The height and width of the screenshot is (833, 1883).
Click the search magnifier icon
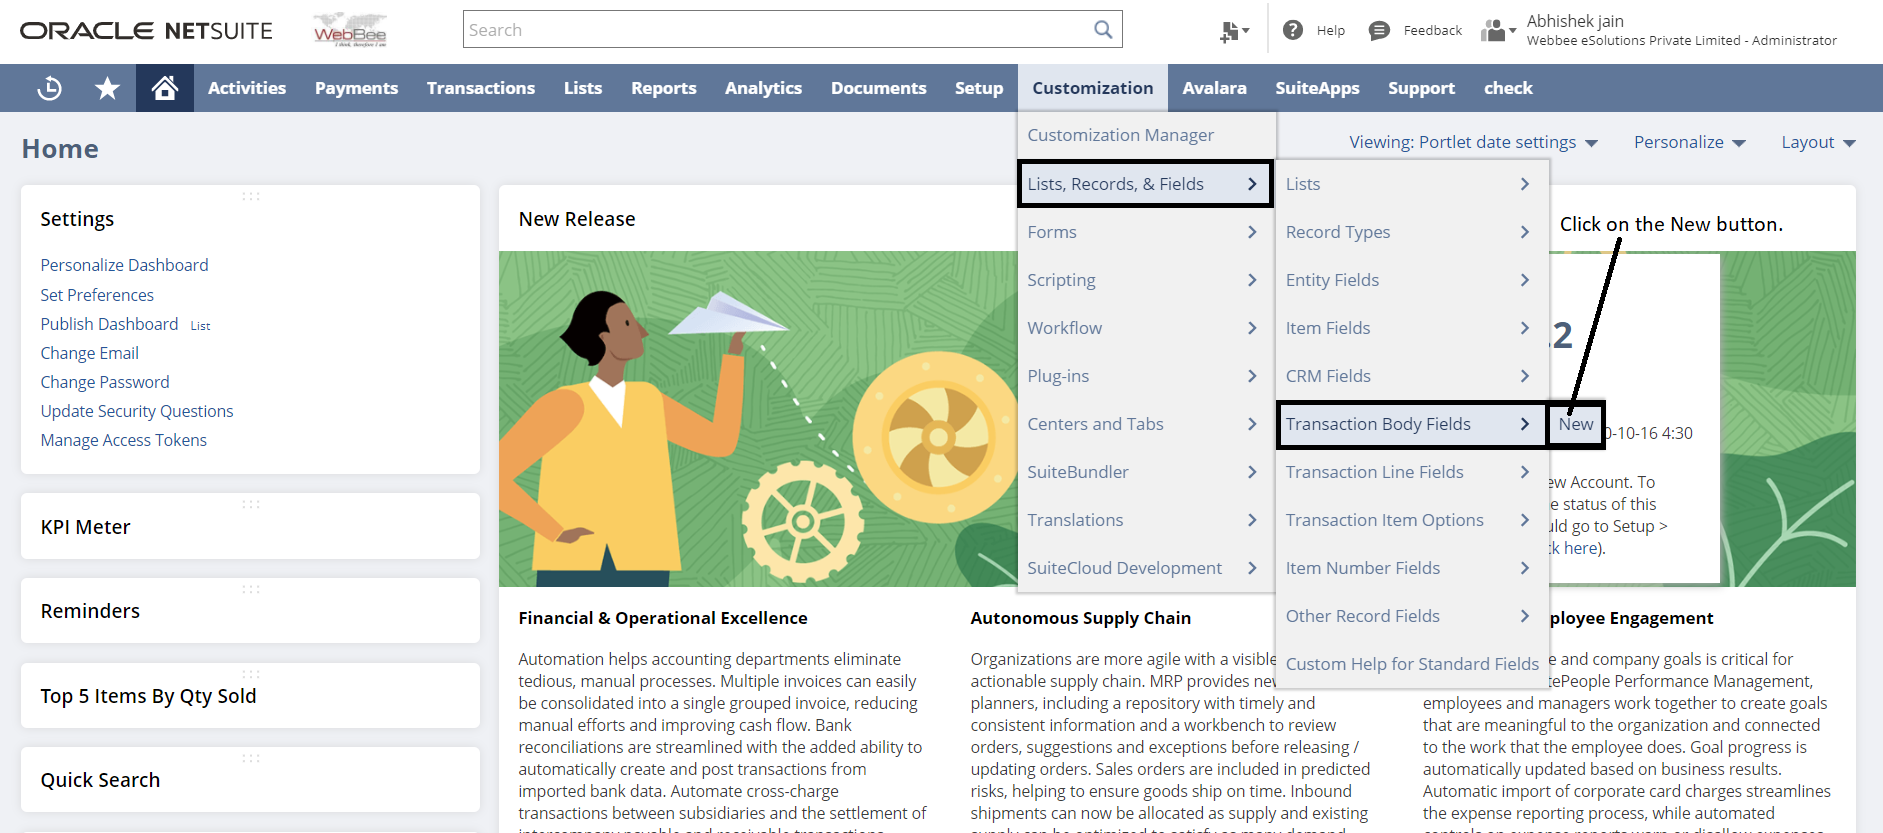1103,30
